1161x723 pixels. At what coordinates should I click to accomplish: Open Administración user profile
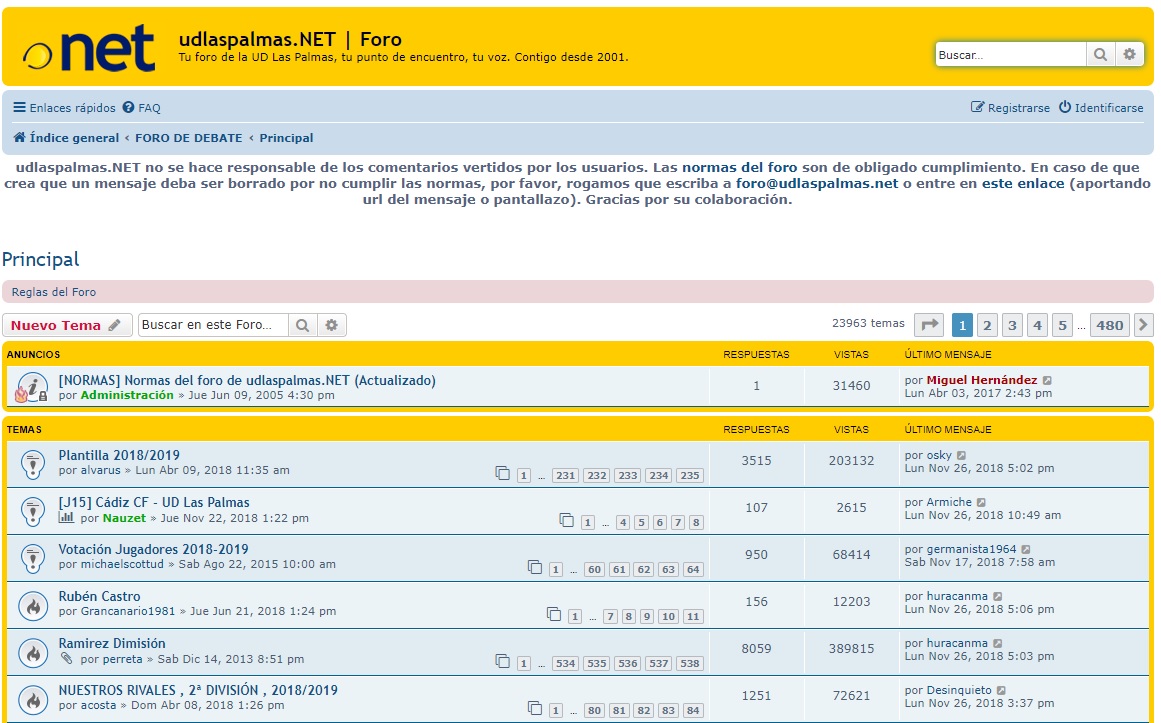coord(127,395)
